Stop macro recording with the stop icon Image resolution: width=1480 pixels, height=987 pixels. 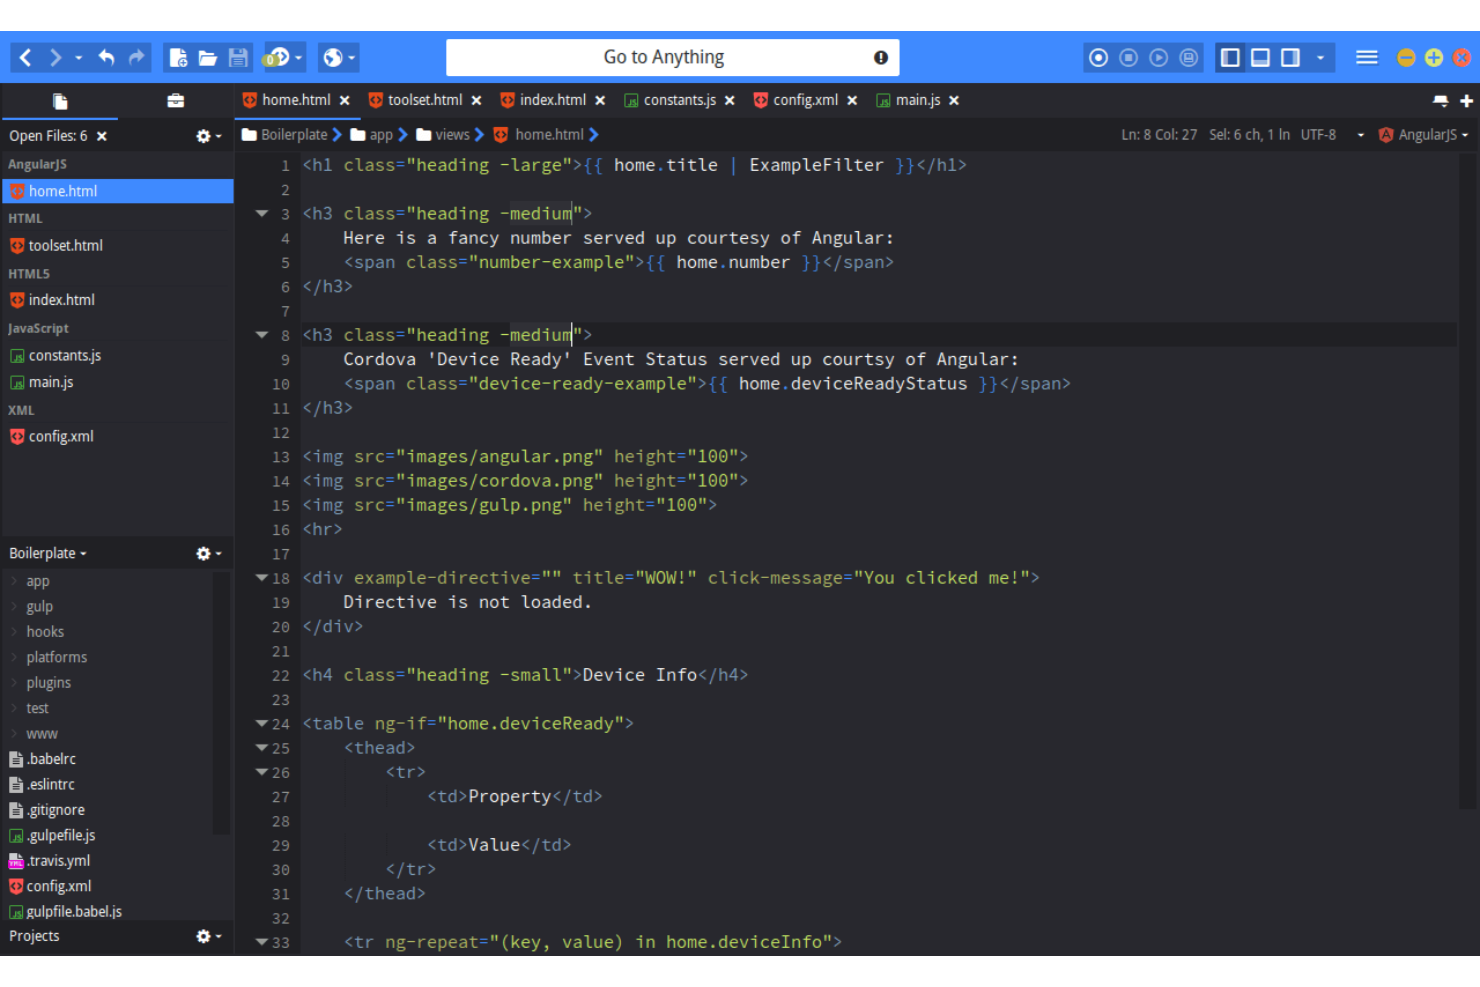coord(1128,58)
